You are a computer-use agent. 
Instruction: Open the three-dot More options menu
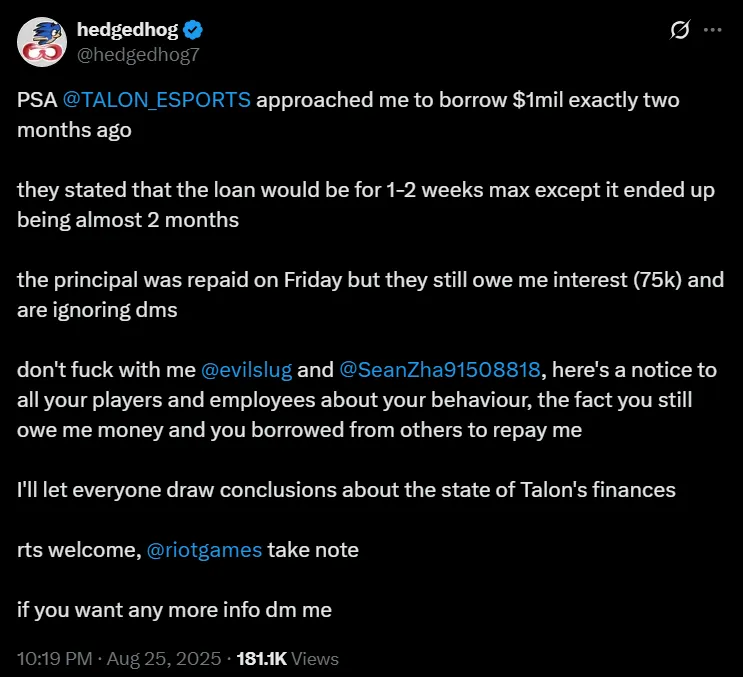click(x=713, y=30)
